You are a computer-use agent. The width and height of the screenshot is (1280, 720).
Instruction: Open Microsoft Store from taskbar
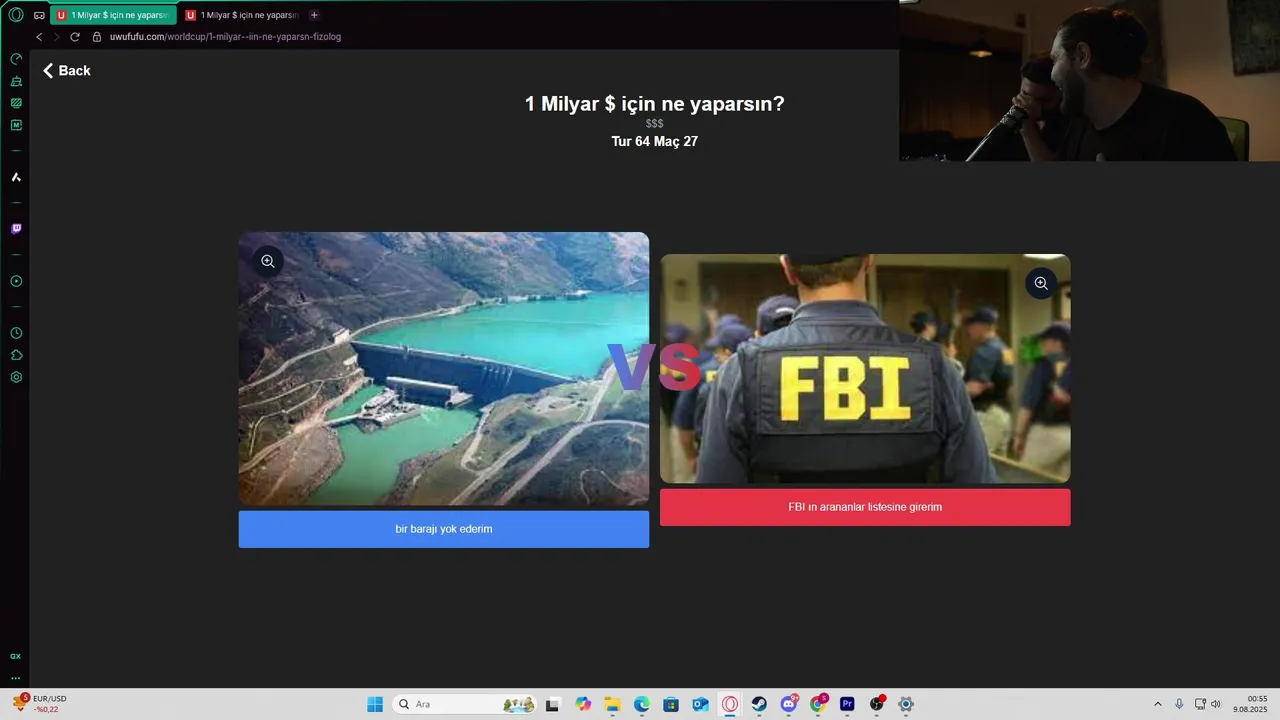click(x=671, y=704)
